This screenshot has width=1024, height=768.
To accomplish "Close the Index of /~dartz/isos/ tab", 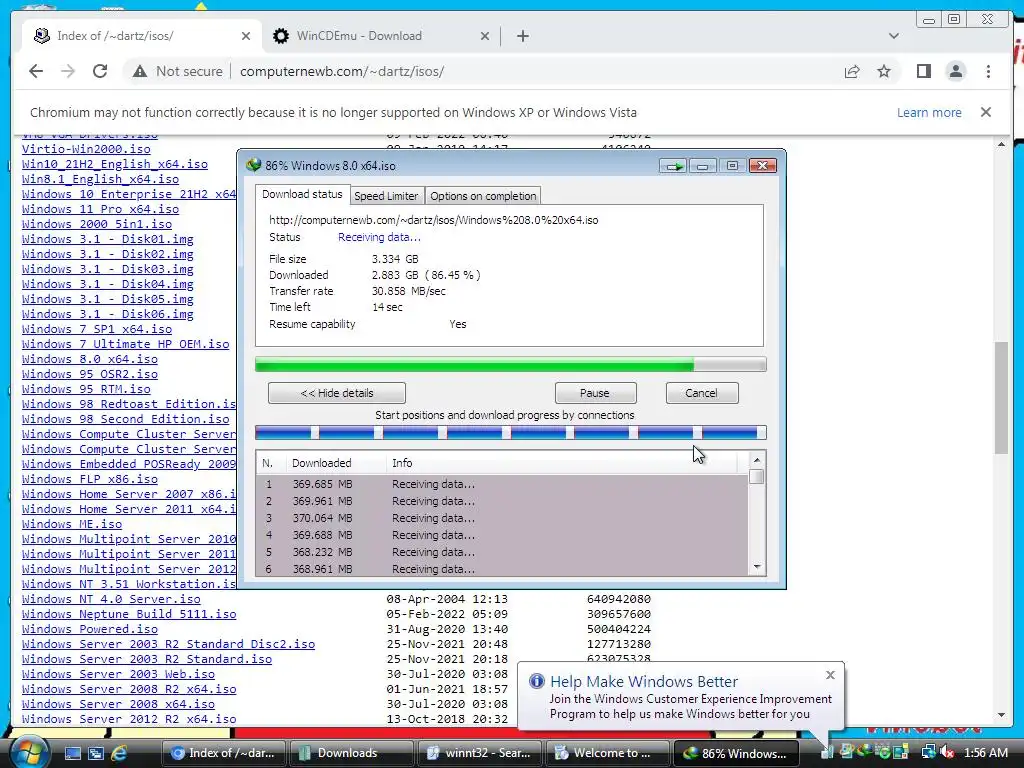I will tap(246, 36).
